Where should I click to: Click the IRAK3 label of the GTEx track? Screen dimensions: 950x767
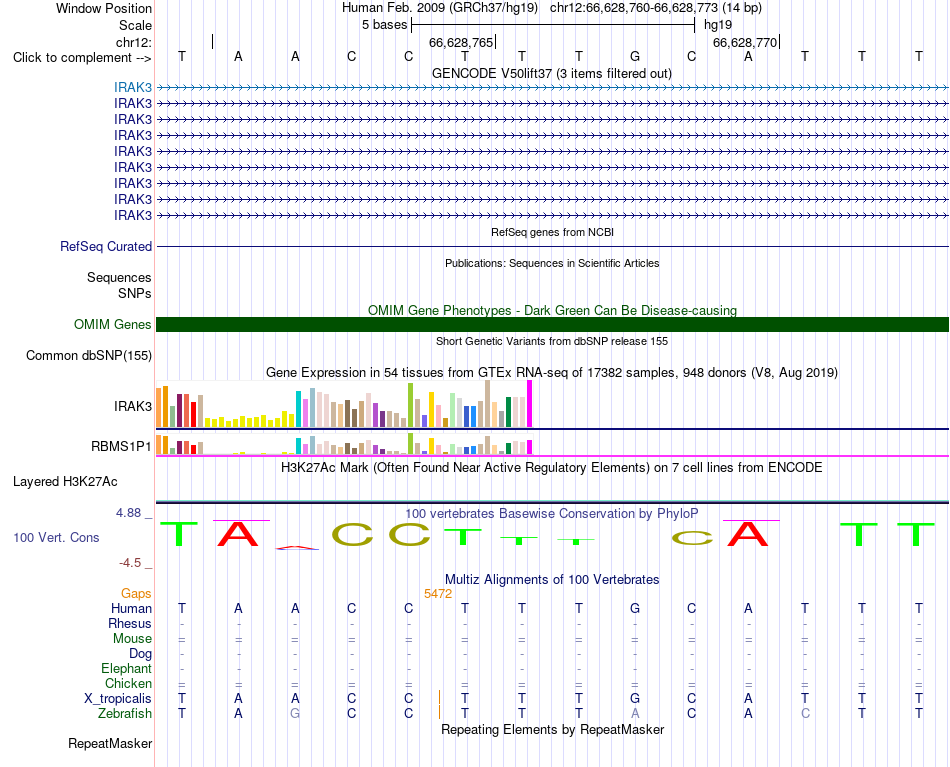tap(133, 406)
